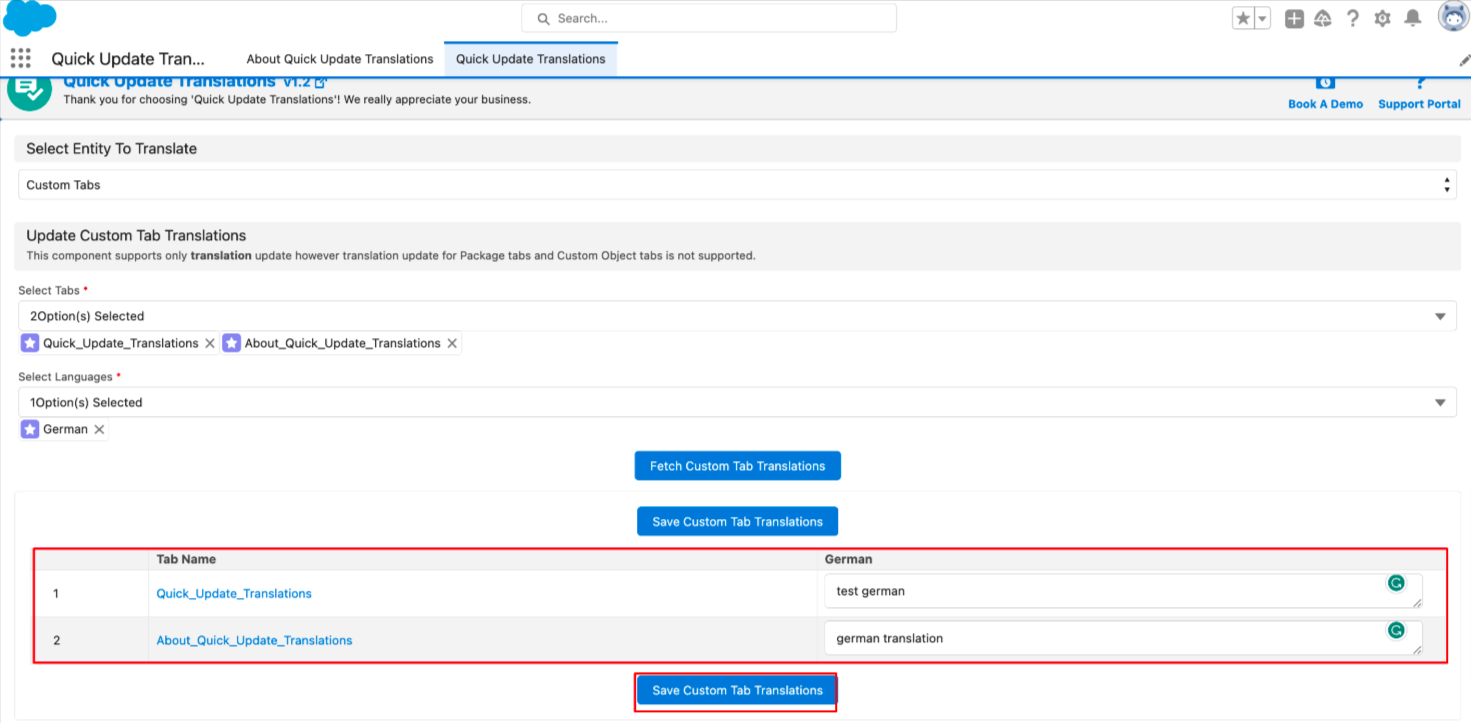Click the Favorites star icon

point(1243,18)
